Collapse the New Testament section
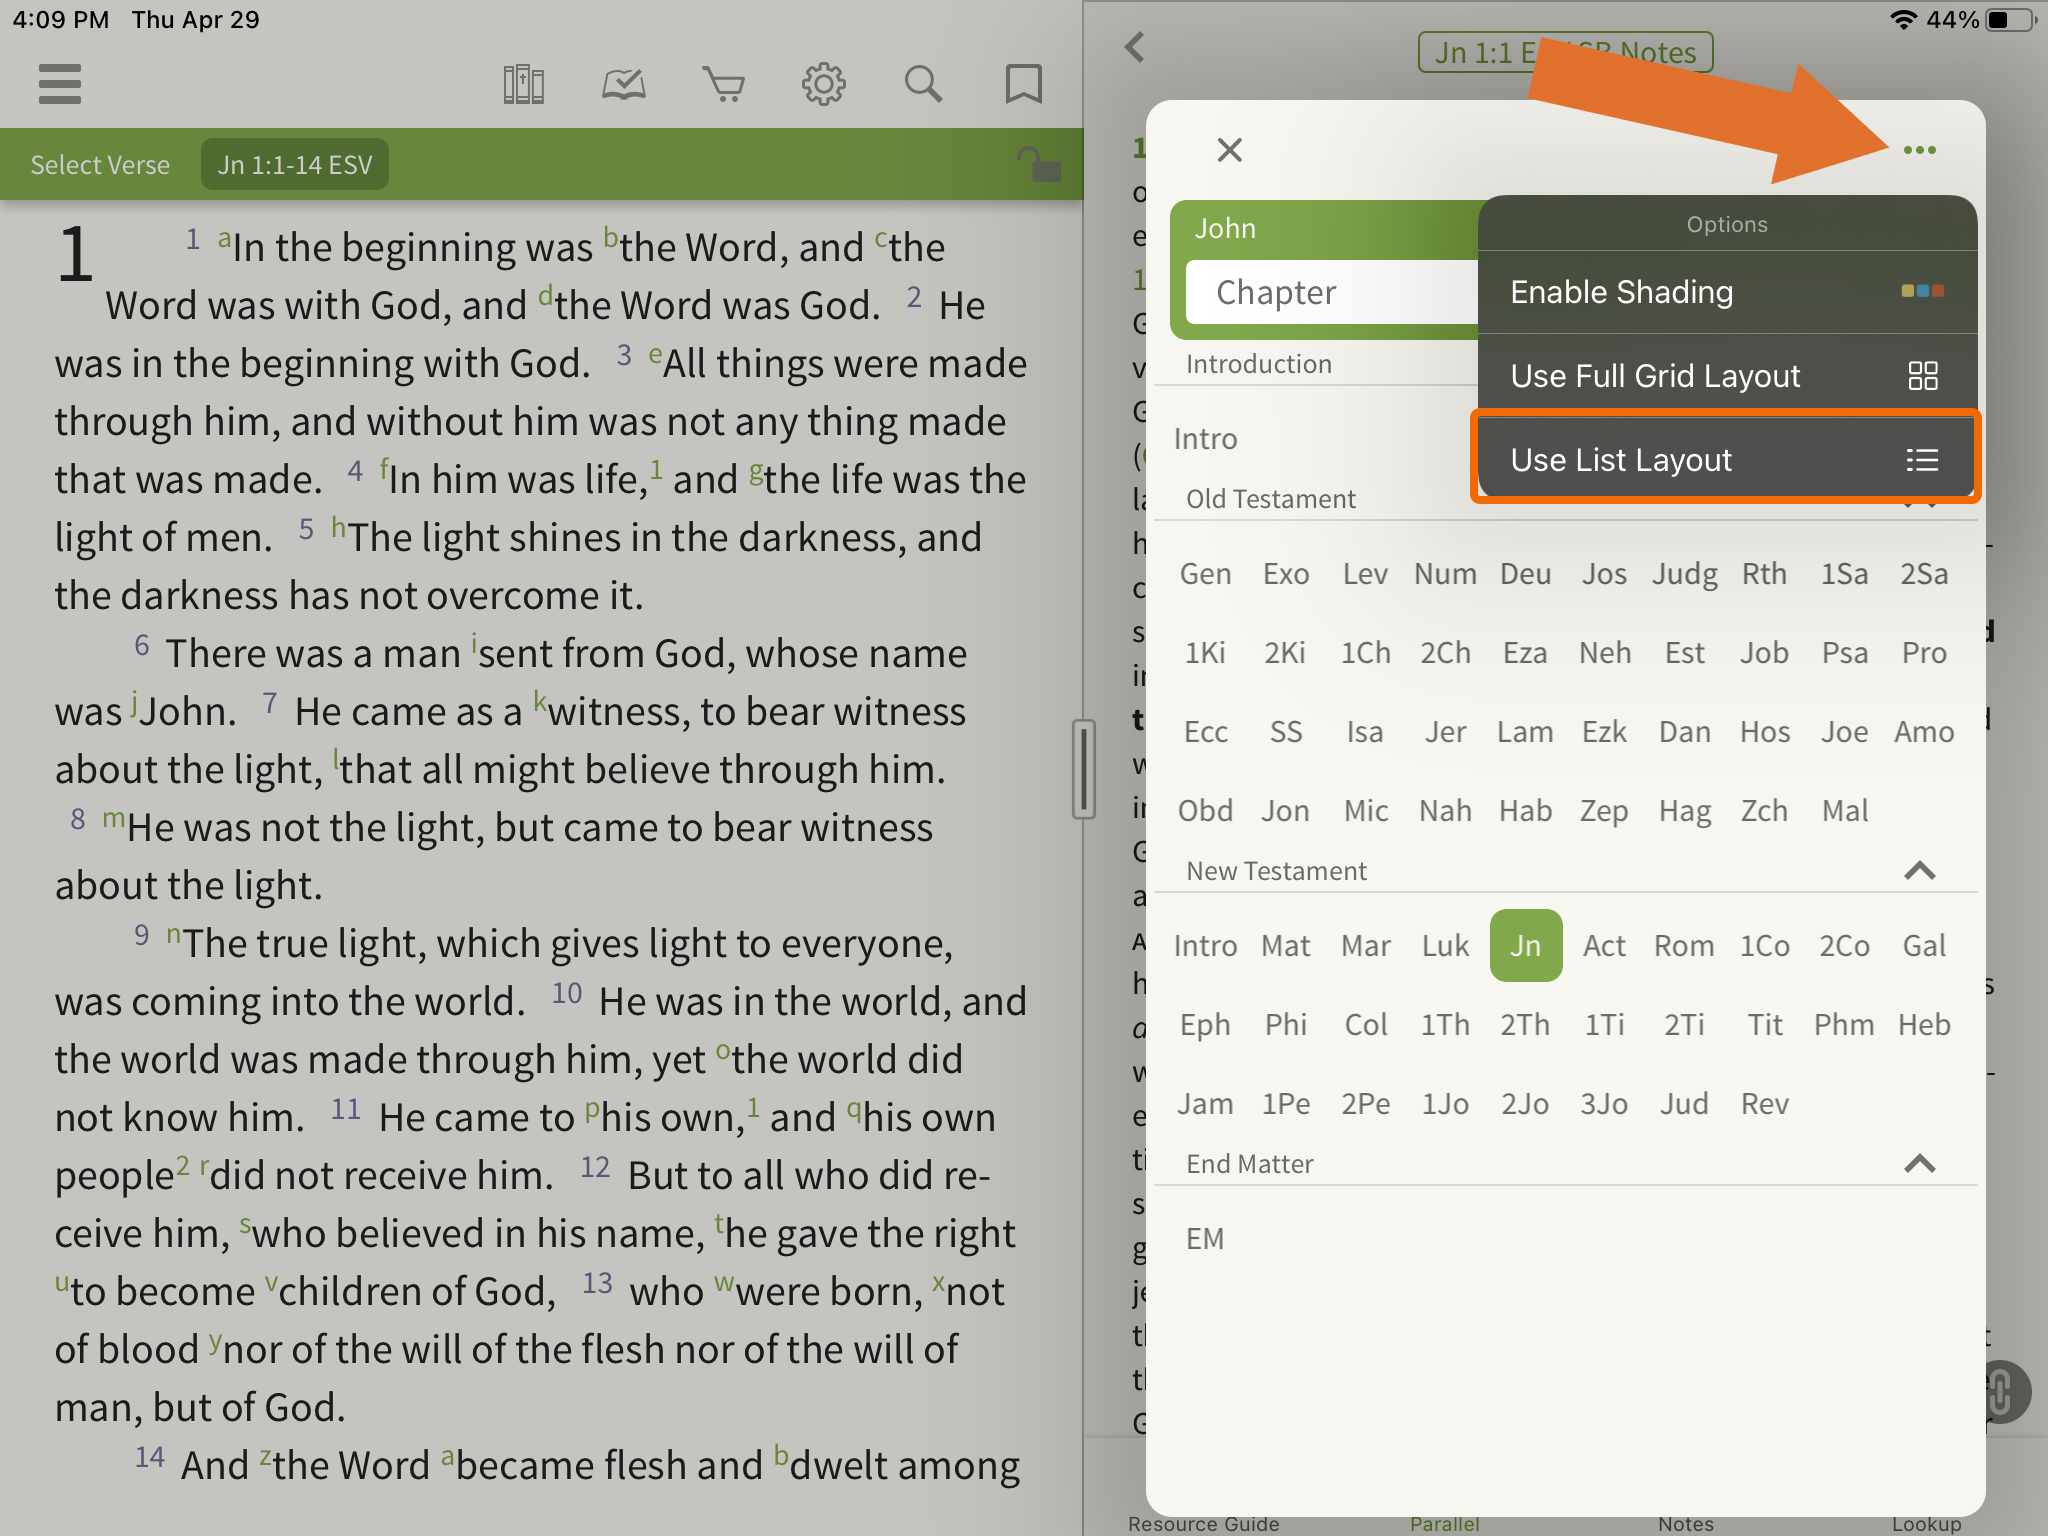Viewport: 2048px width, 1536px height. click(1919, 871)
